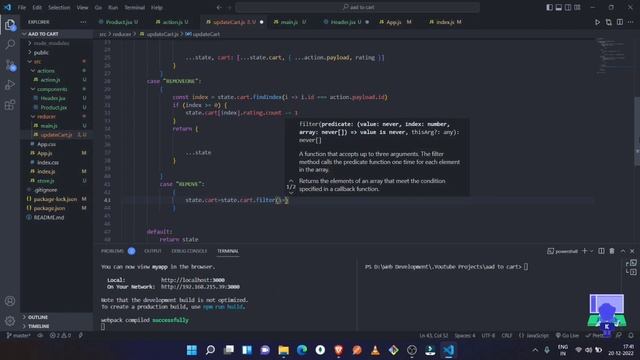Viewport: 640px width, 360px height.
Task: Toggle bottom panel visibility layout button
Action: coord(559,7)
